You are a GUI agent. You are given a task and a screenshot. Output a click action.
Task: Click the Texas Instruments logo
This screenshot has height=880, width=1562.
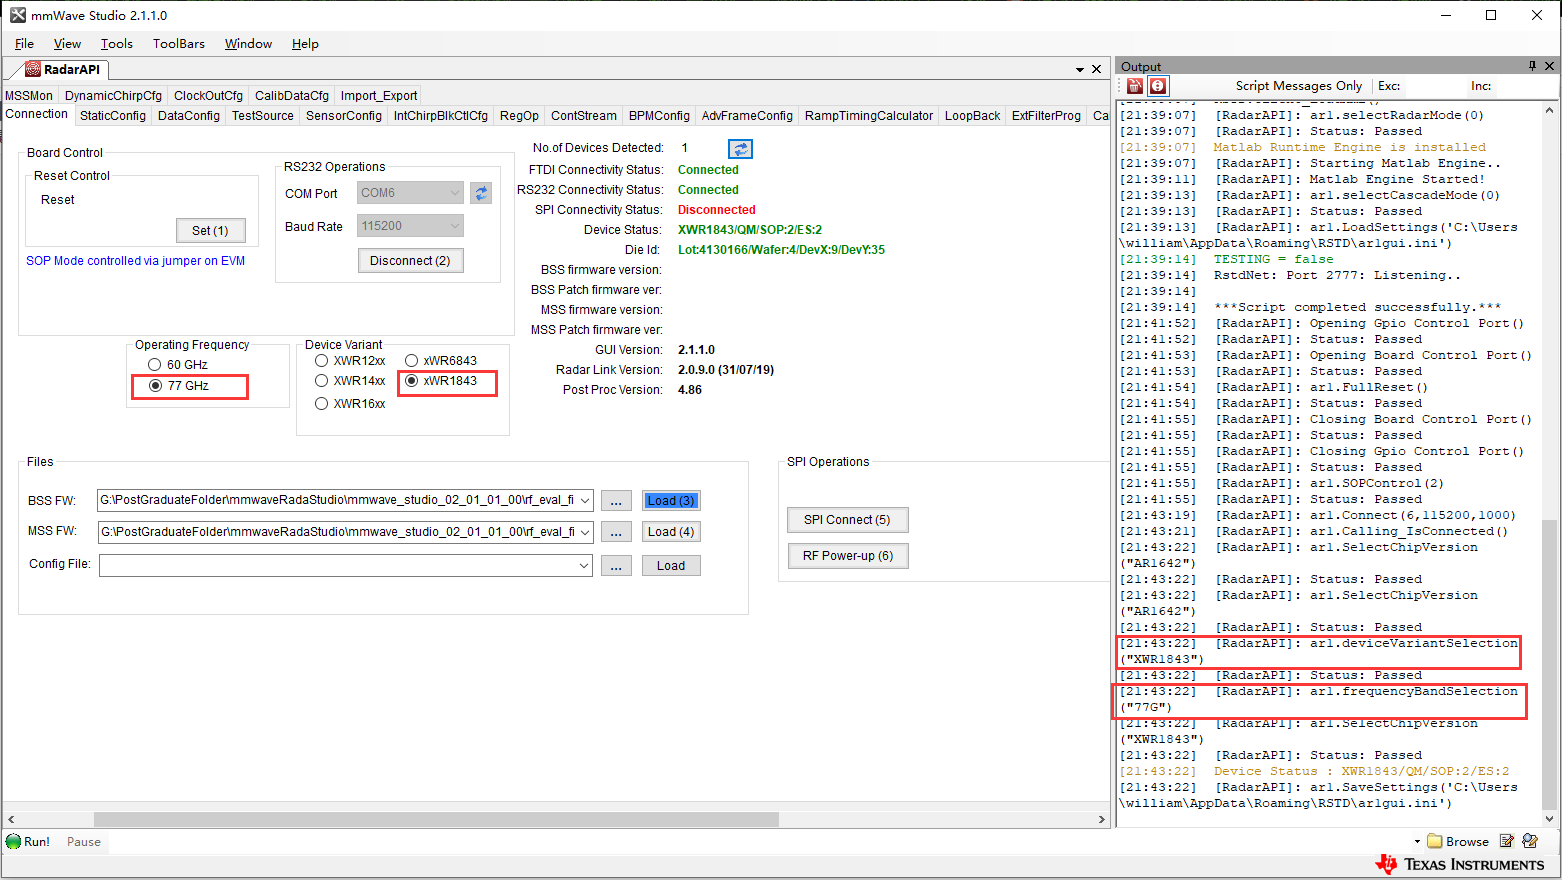click(x=1460, y=864)
